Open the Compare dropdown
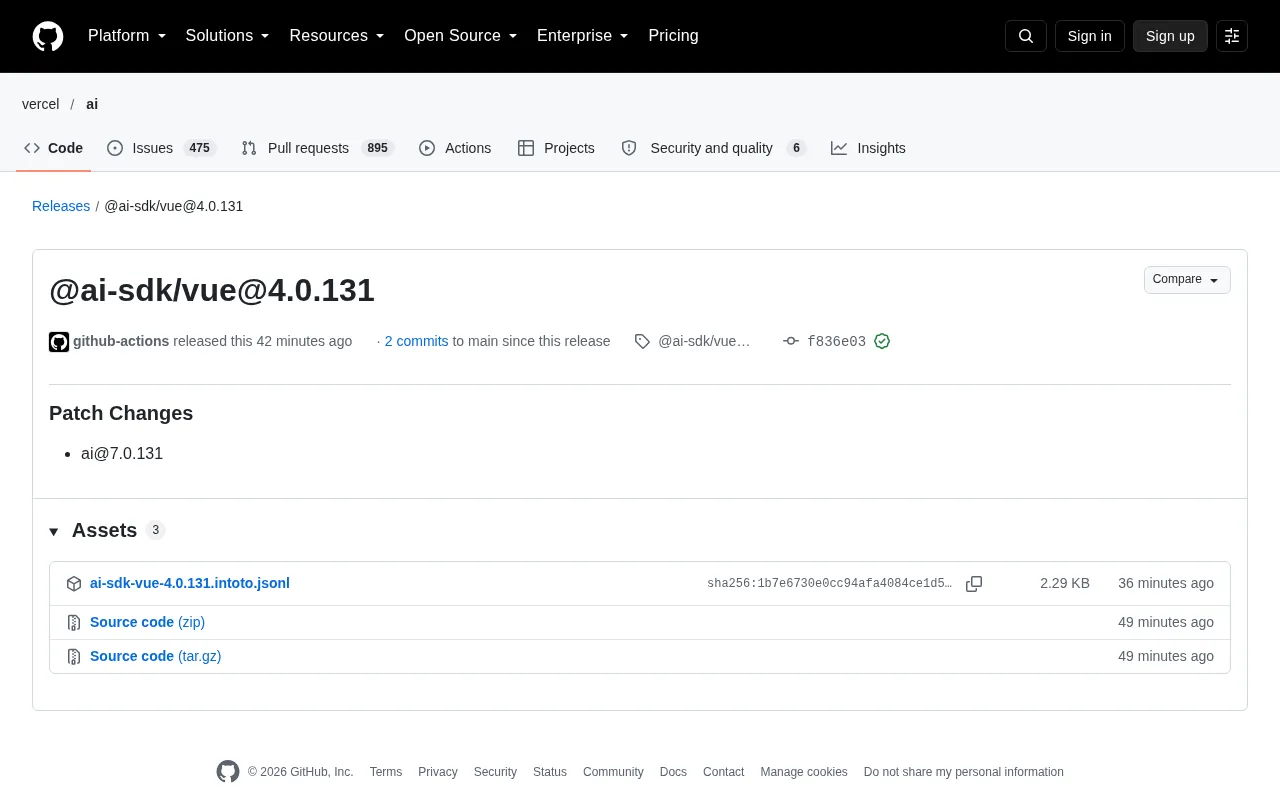The height and width of the screenshot is (800, 1280). point(1187,280)
